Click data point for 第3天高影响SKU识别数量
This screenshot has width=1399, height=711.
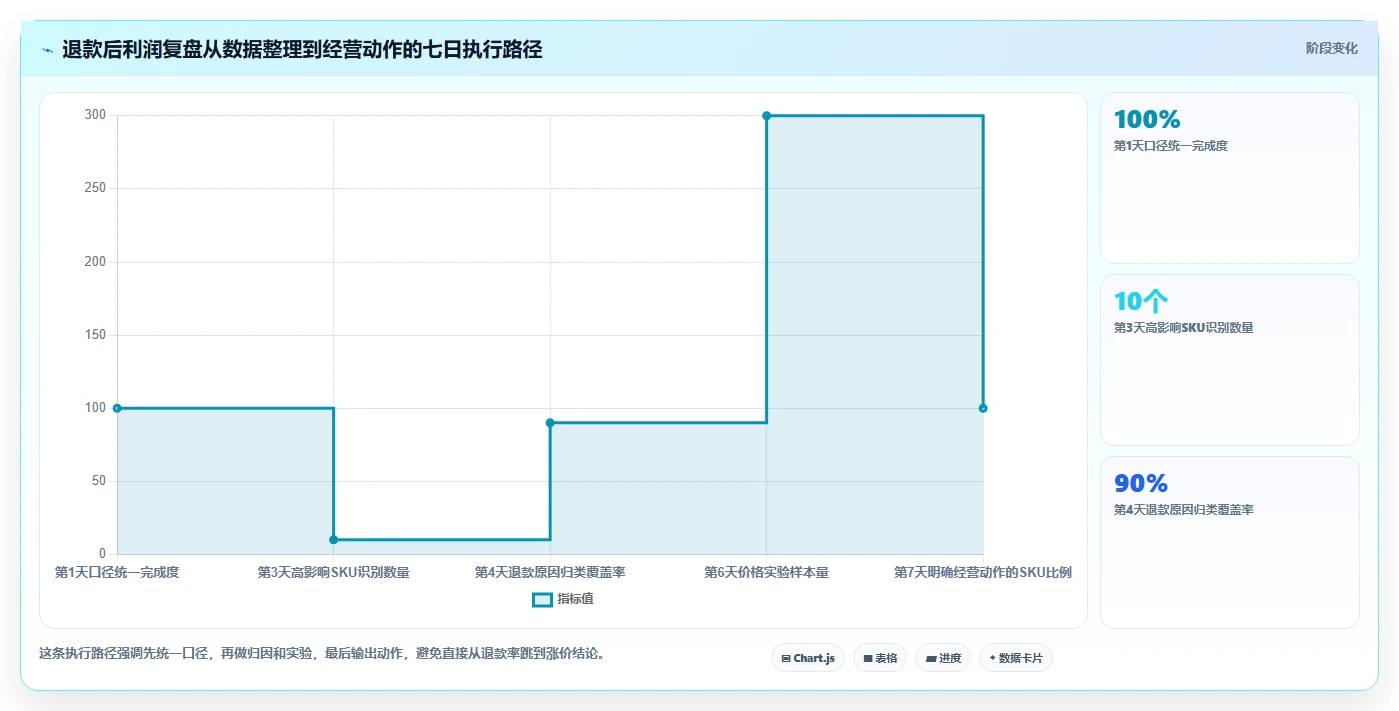pyautogui.click(x=334, y=540)
